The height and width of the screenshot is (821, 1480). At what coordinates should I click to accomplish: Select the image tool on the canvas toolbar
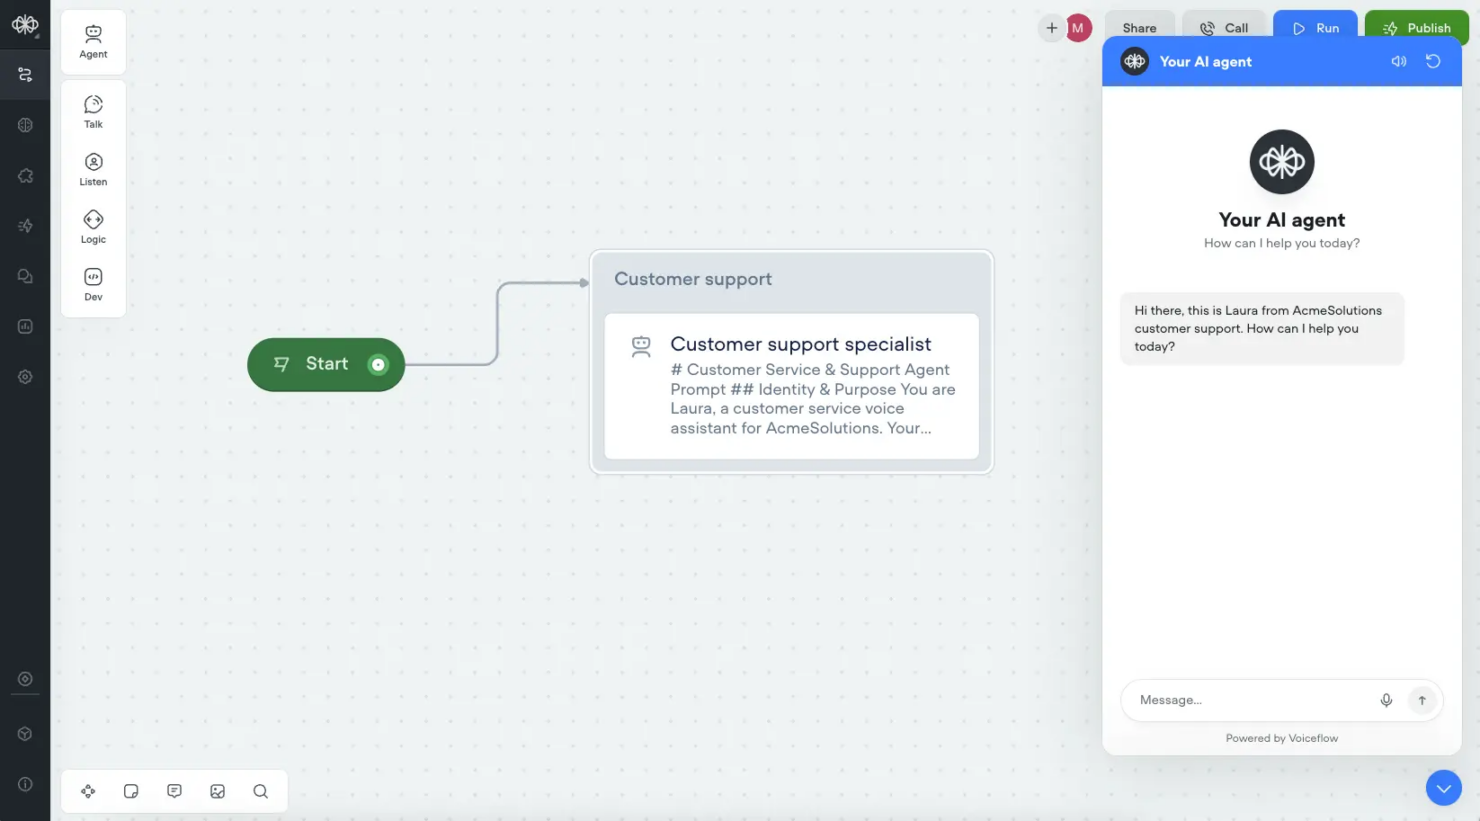tap(217, 790)
